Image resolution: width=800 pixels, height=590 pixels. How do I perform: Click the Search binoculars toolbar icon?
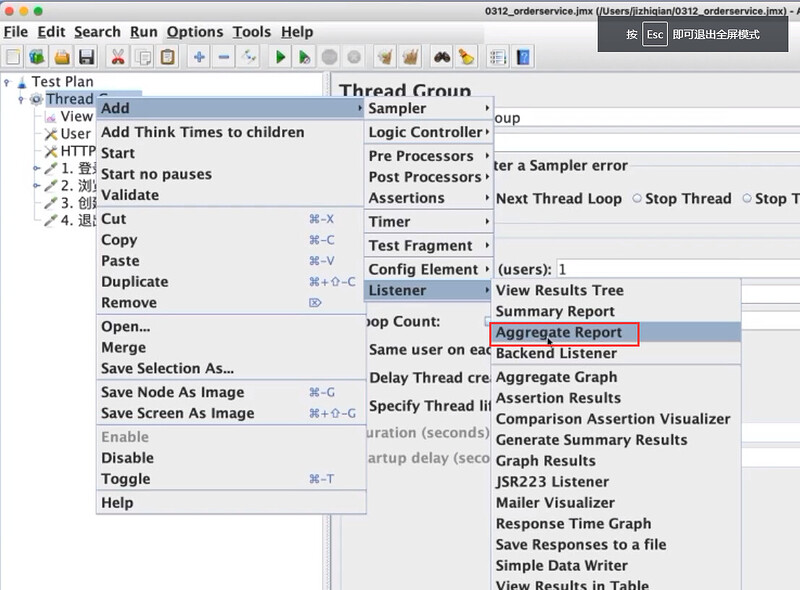[442, 57]
